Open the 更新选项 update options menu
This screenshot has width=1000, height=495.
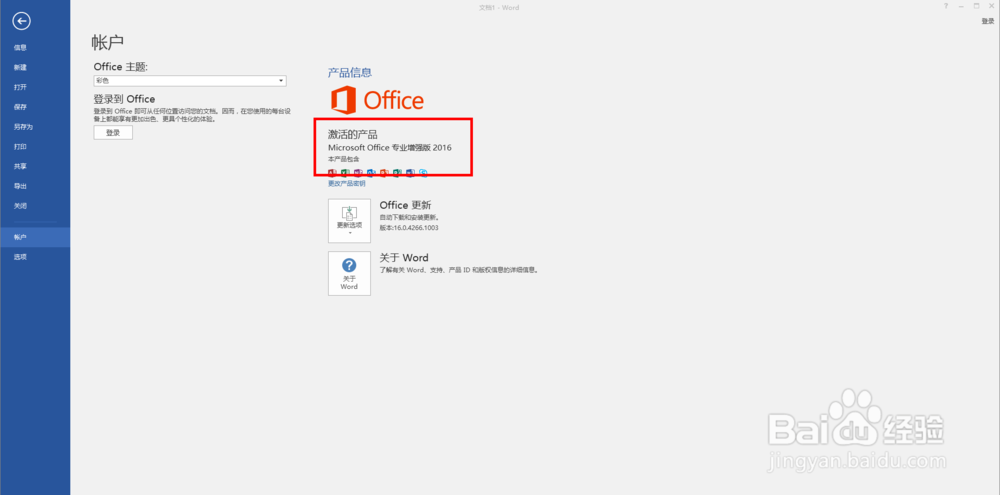[349, 221]
